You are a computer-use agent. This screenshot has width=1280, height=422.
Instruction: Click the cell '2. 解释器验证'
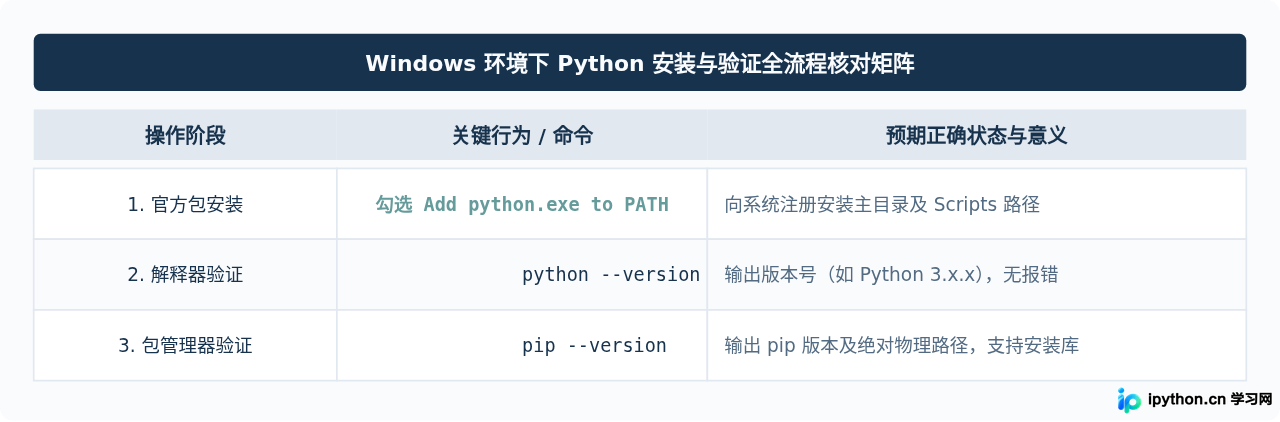pos(185,274)
